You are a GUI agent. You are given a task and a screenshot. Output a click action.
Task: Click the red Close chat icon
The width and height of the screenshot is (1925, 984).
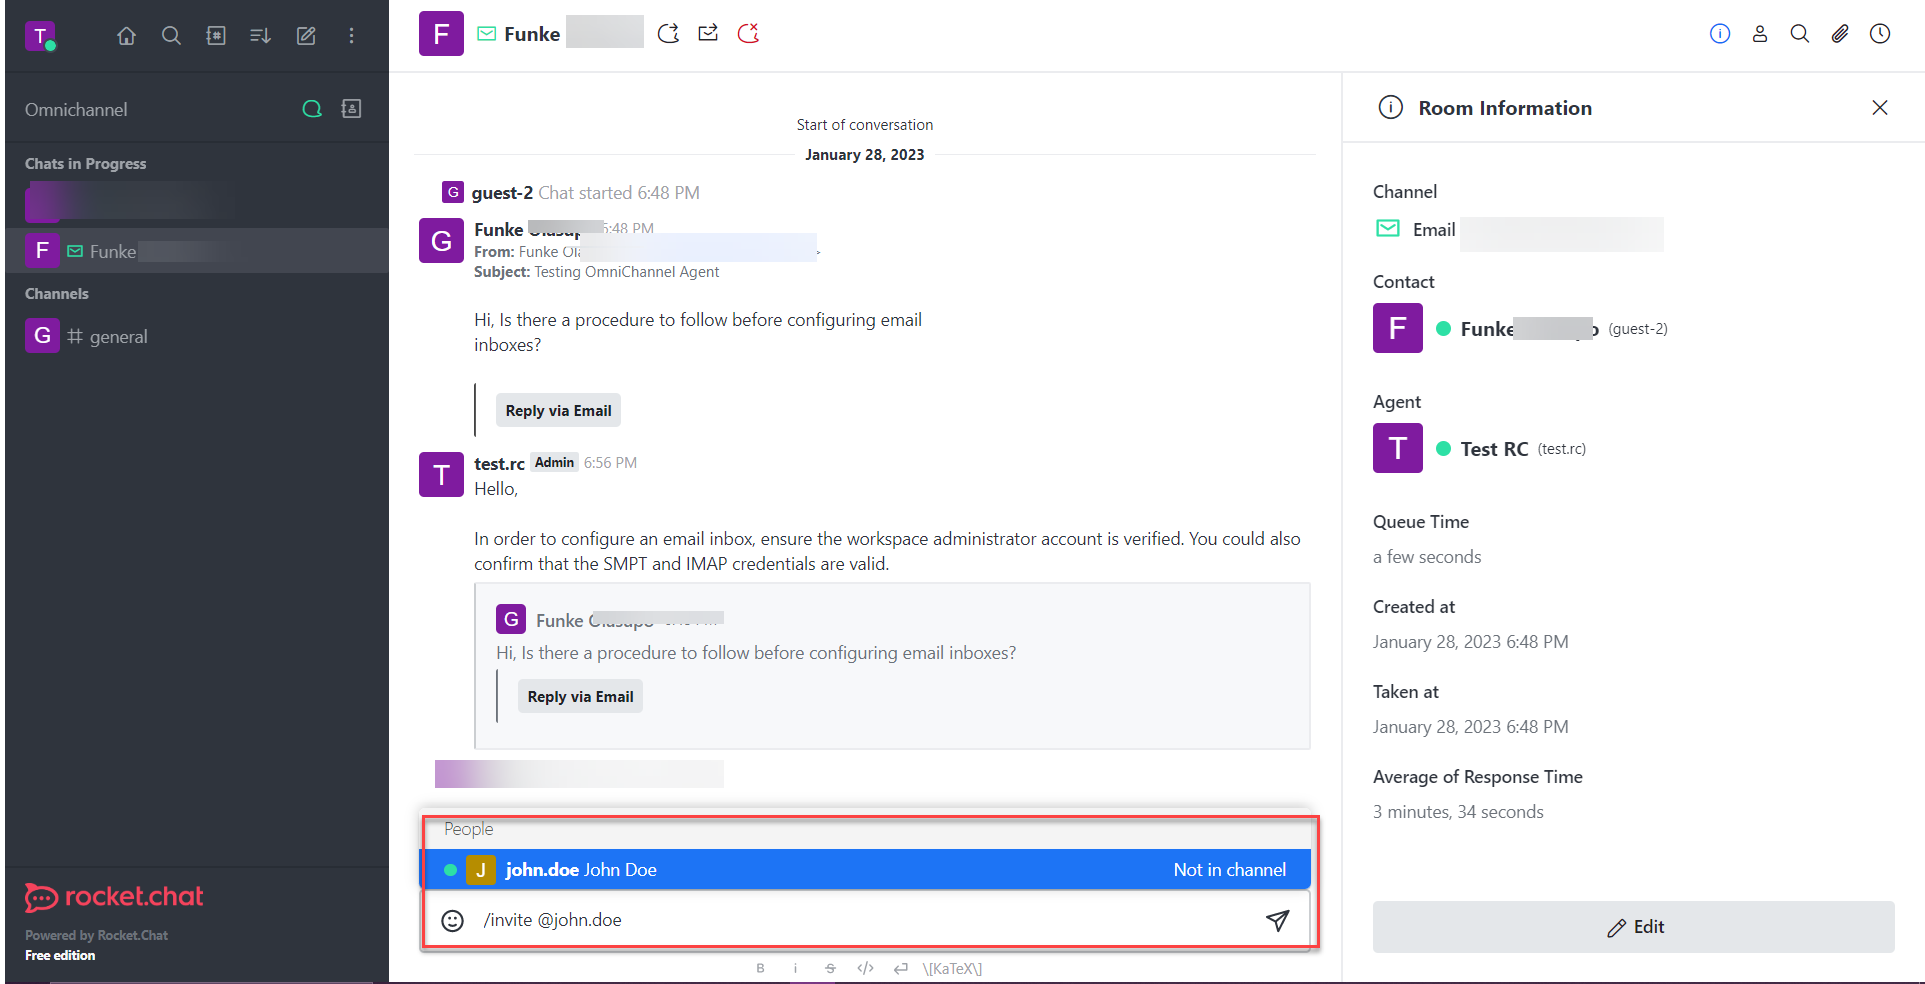748,34
